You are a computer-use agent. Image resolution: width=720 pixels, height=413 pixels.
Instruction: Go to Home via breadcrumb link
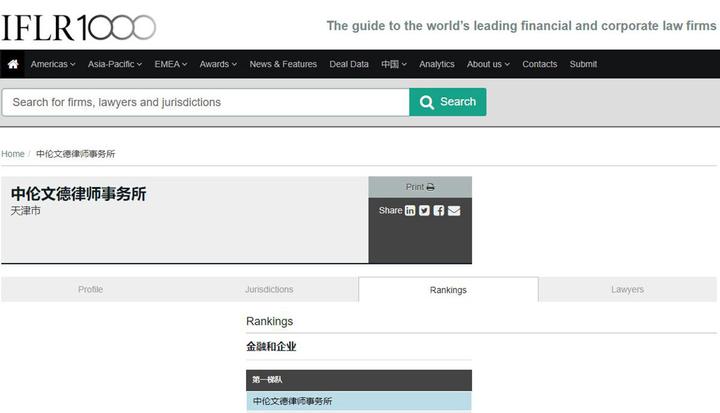pos(12,154)
